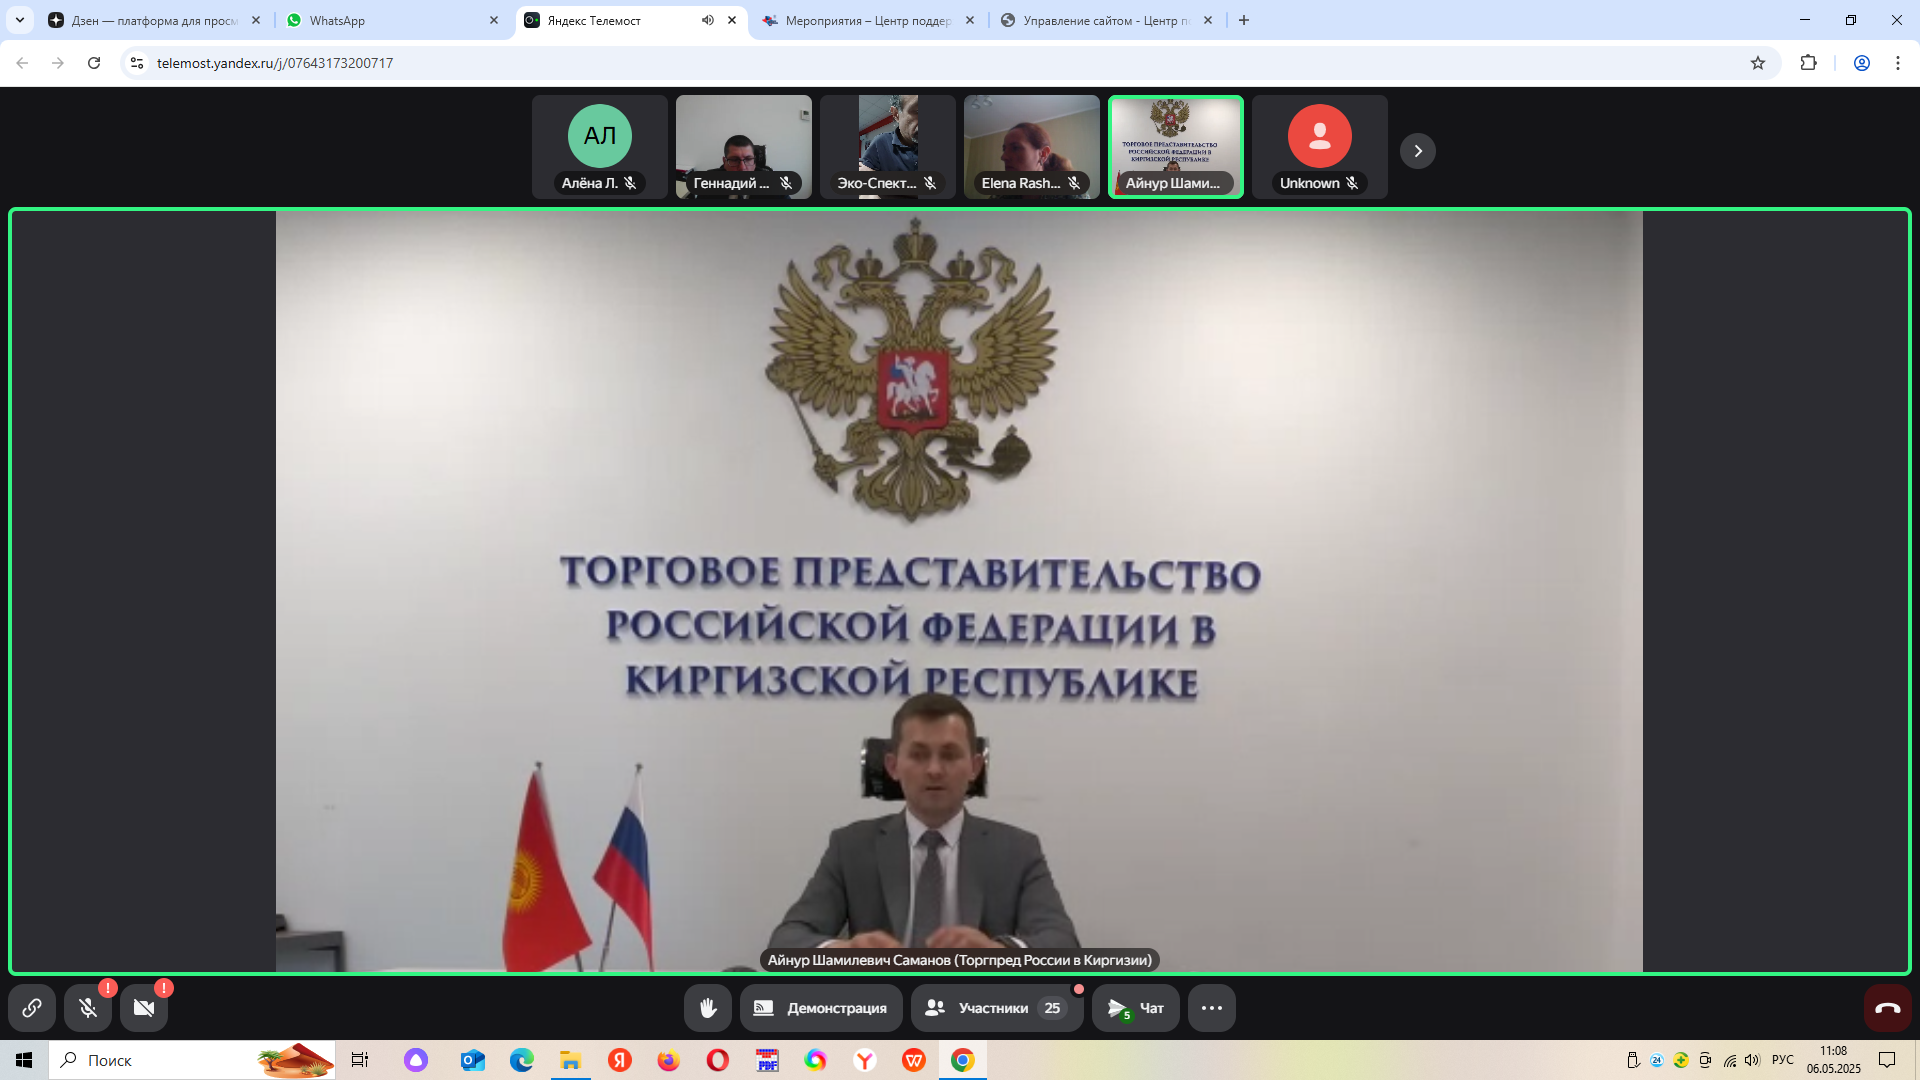Copy meeting link with chain icon
1920x1080 pixels.
tap(32, 1008)
